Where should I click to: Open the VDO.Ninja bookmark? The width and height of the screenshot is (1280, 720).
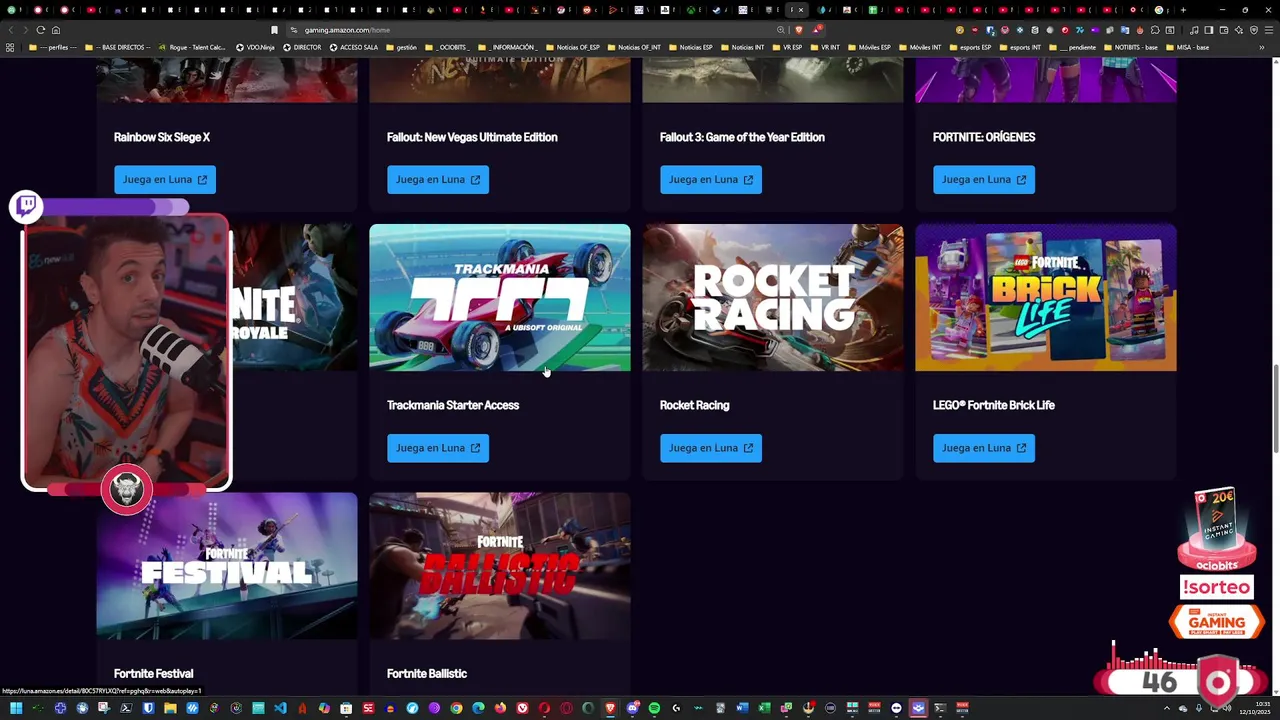(x=255, y=47)
